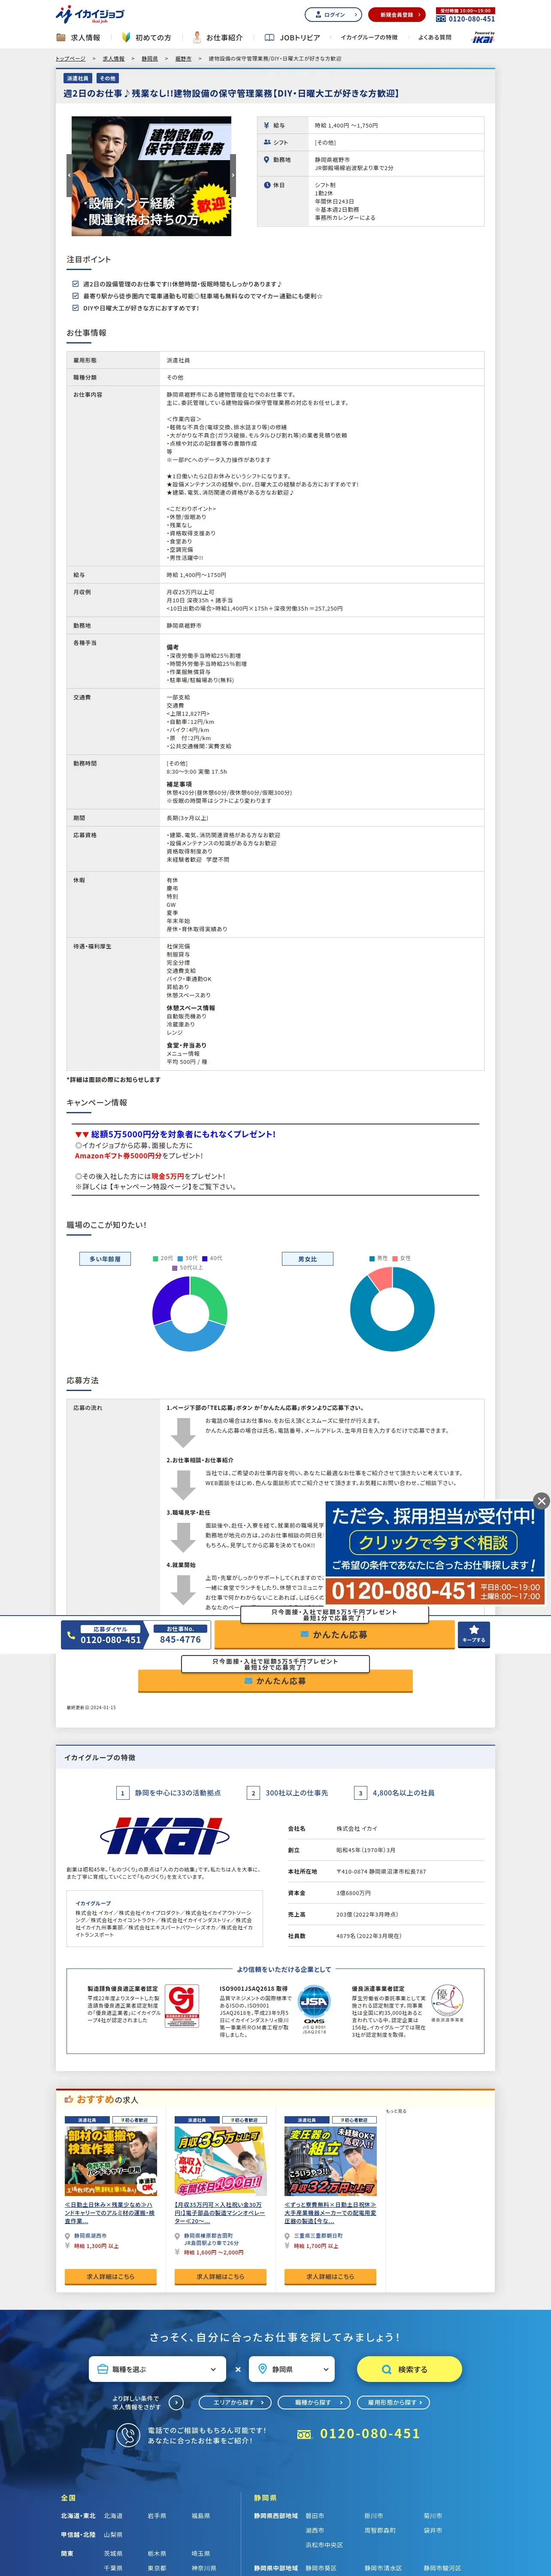Click the キープする star icon button
The height and width of the screenshot is (2576, 551).
(x=474, y=1634)
